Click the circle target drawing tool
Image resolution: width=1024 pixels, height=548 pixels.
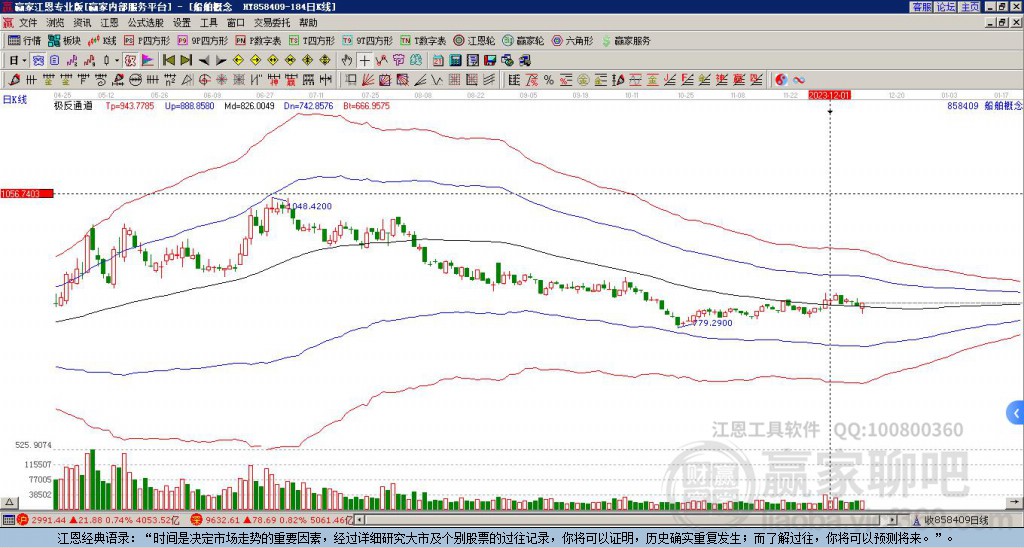coord(204,80)
